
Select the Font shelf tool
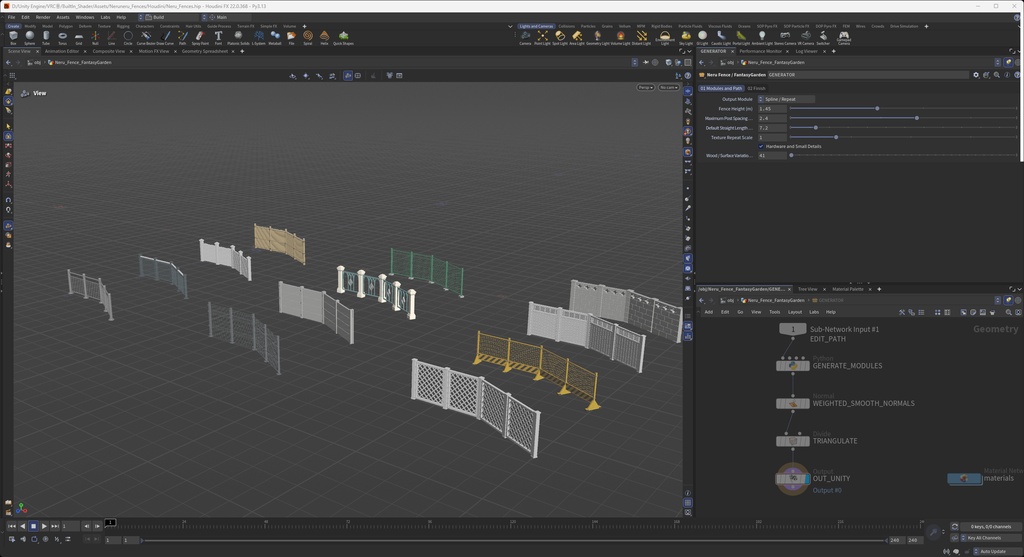coord(218,38)
